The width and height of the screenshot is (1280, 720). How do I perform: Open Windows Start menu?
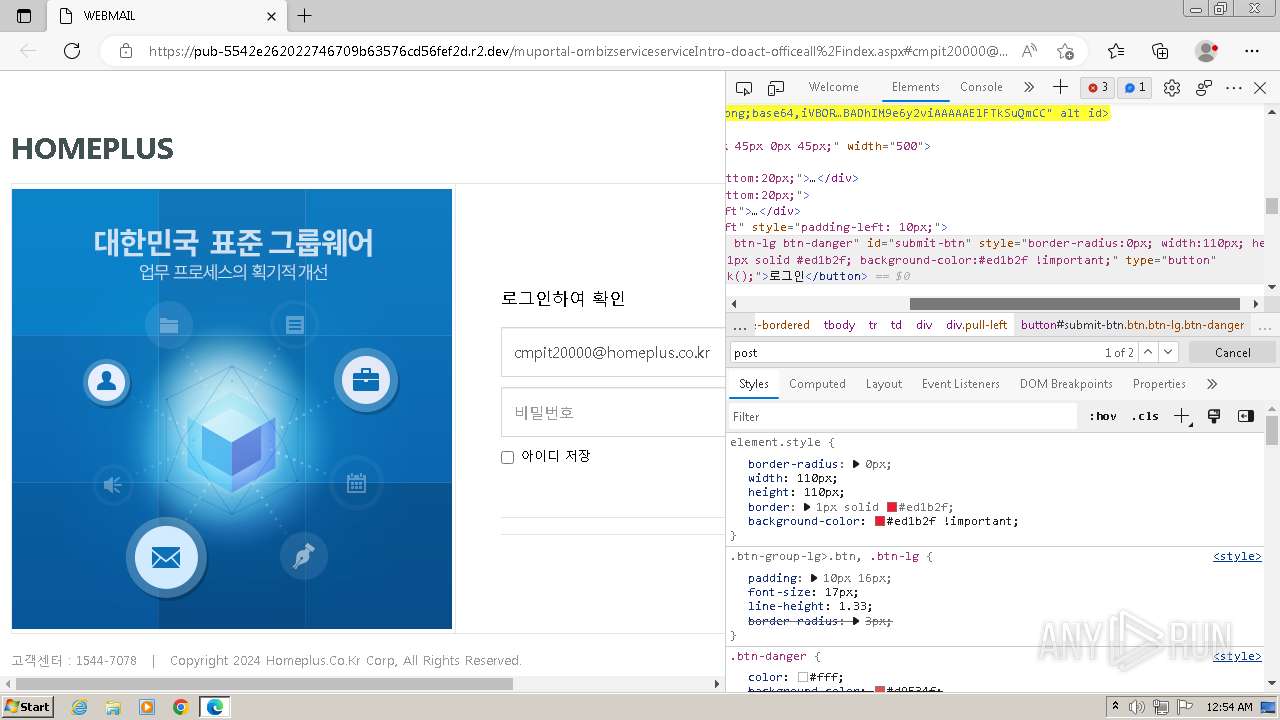[x=27, y=706]
